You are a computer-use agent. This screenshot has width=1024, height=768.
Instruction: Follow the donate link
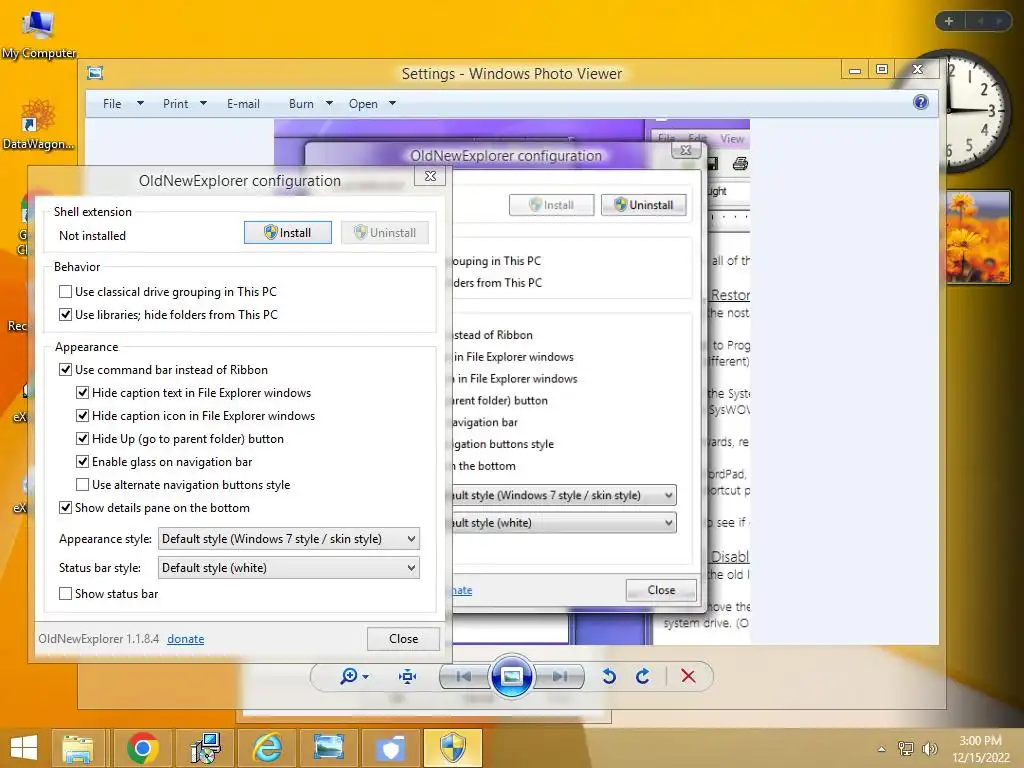pyautogui.click(x=185, y=639)
